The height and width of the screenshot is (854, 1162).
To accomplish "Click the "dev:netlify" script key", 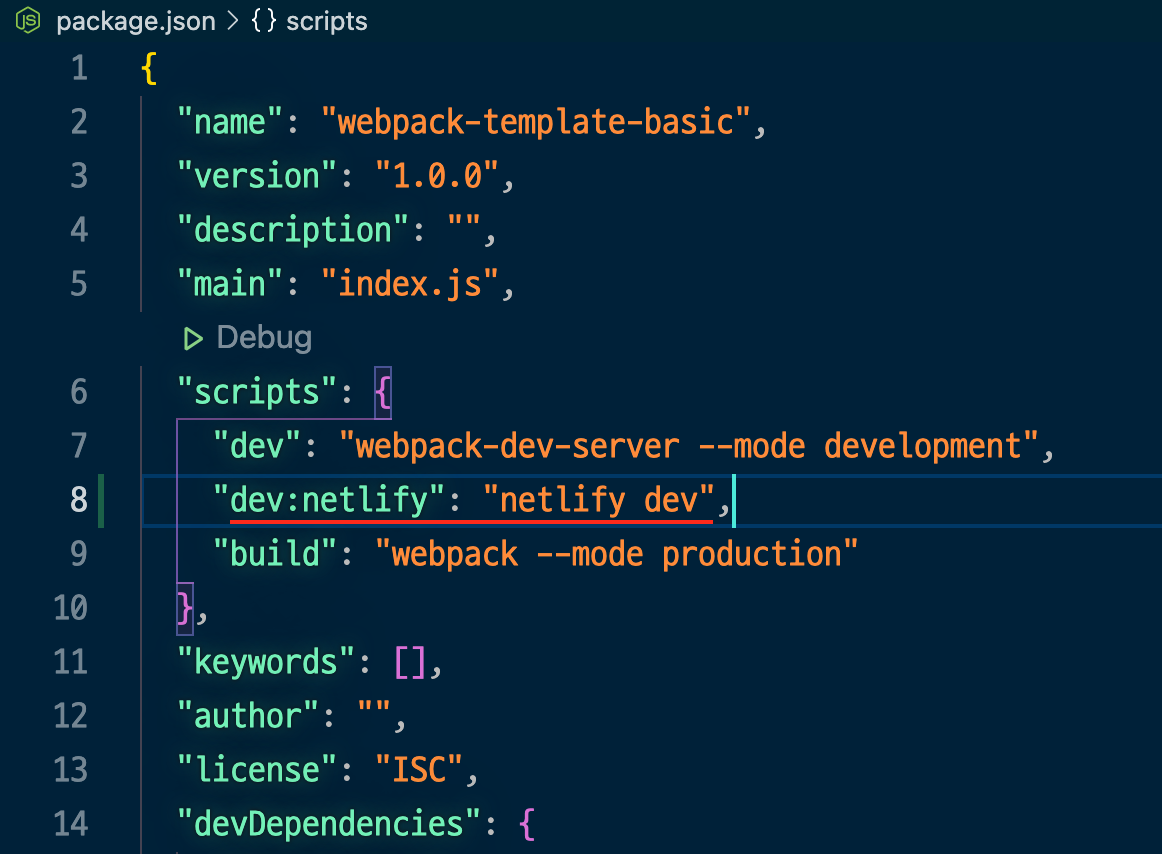I will 328,500.
